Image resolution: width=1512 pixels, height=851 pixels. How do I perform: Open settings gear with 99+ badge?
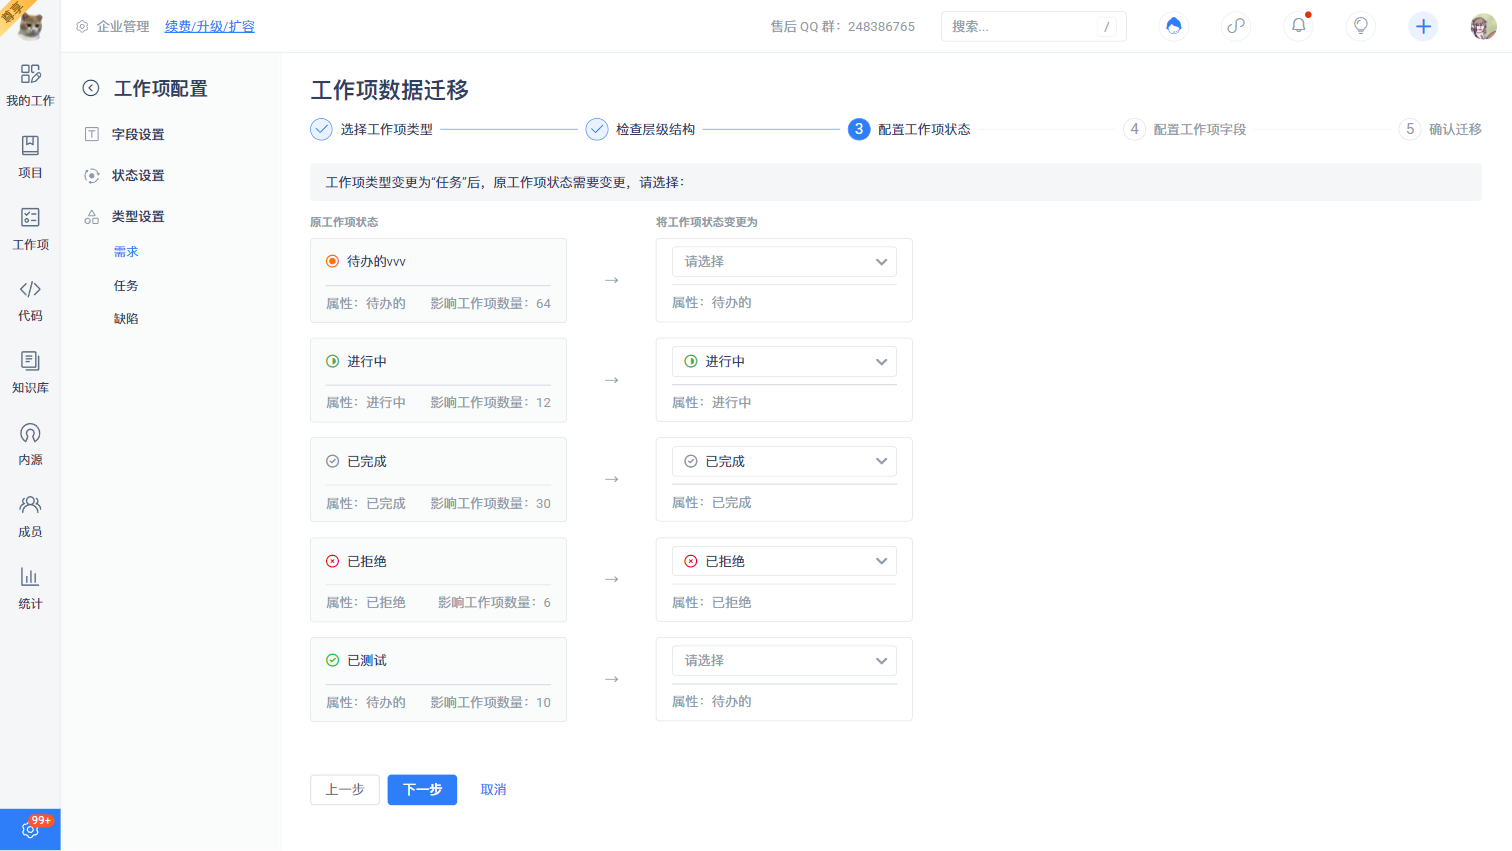(x=30, y=829)
